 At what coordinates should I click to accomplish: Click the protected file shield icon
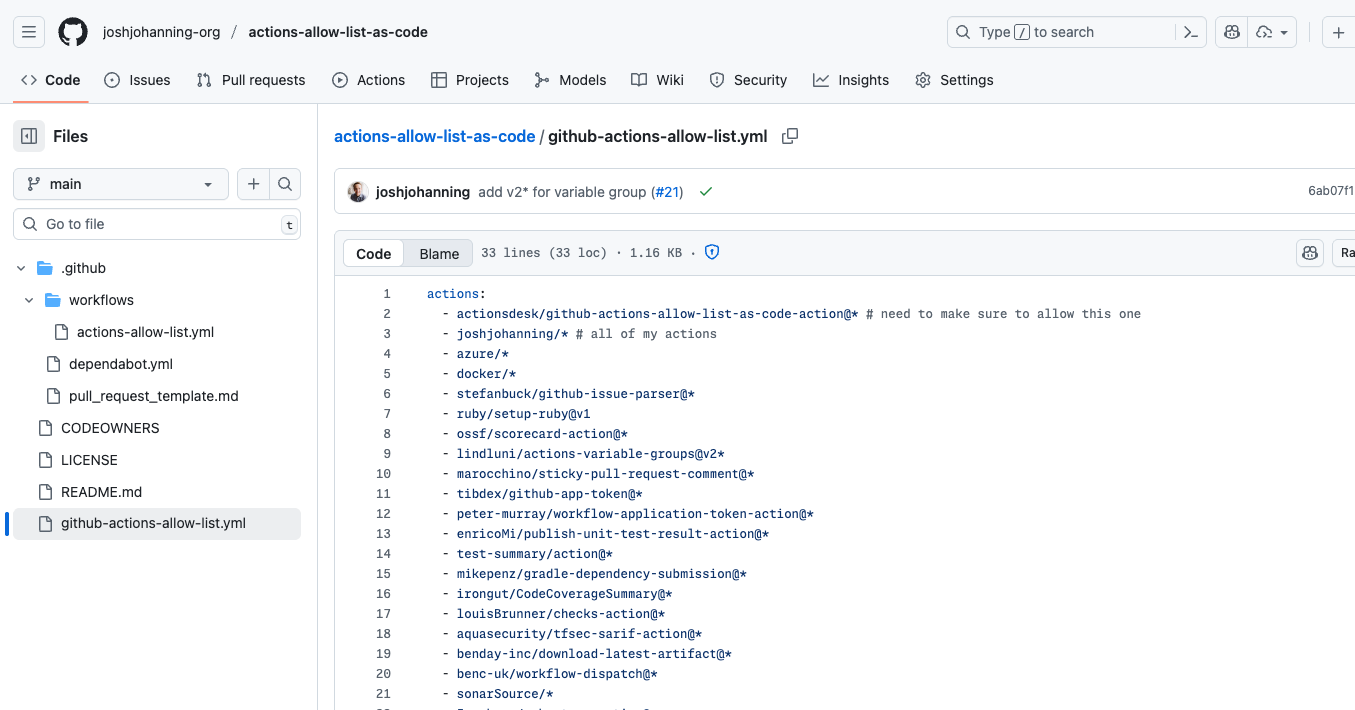point(711,252)
